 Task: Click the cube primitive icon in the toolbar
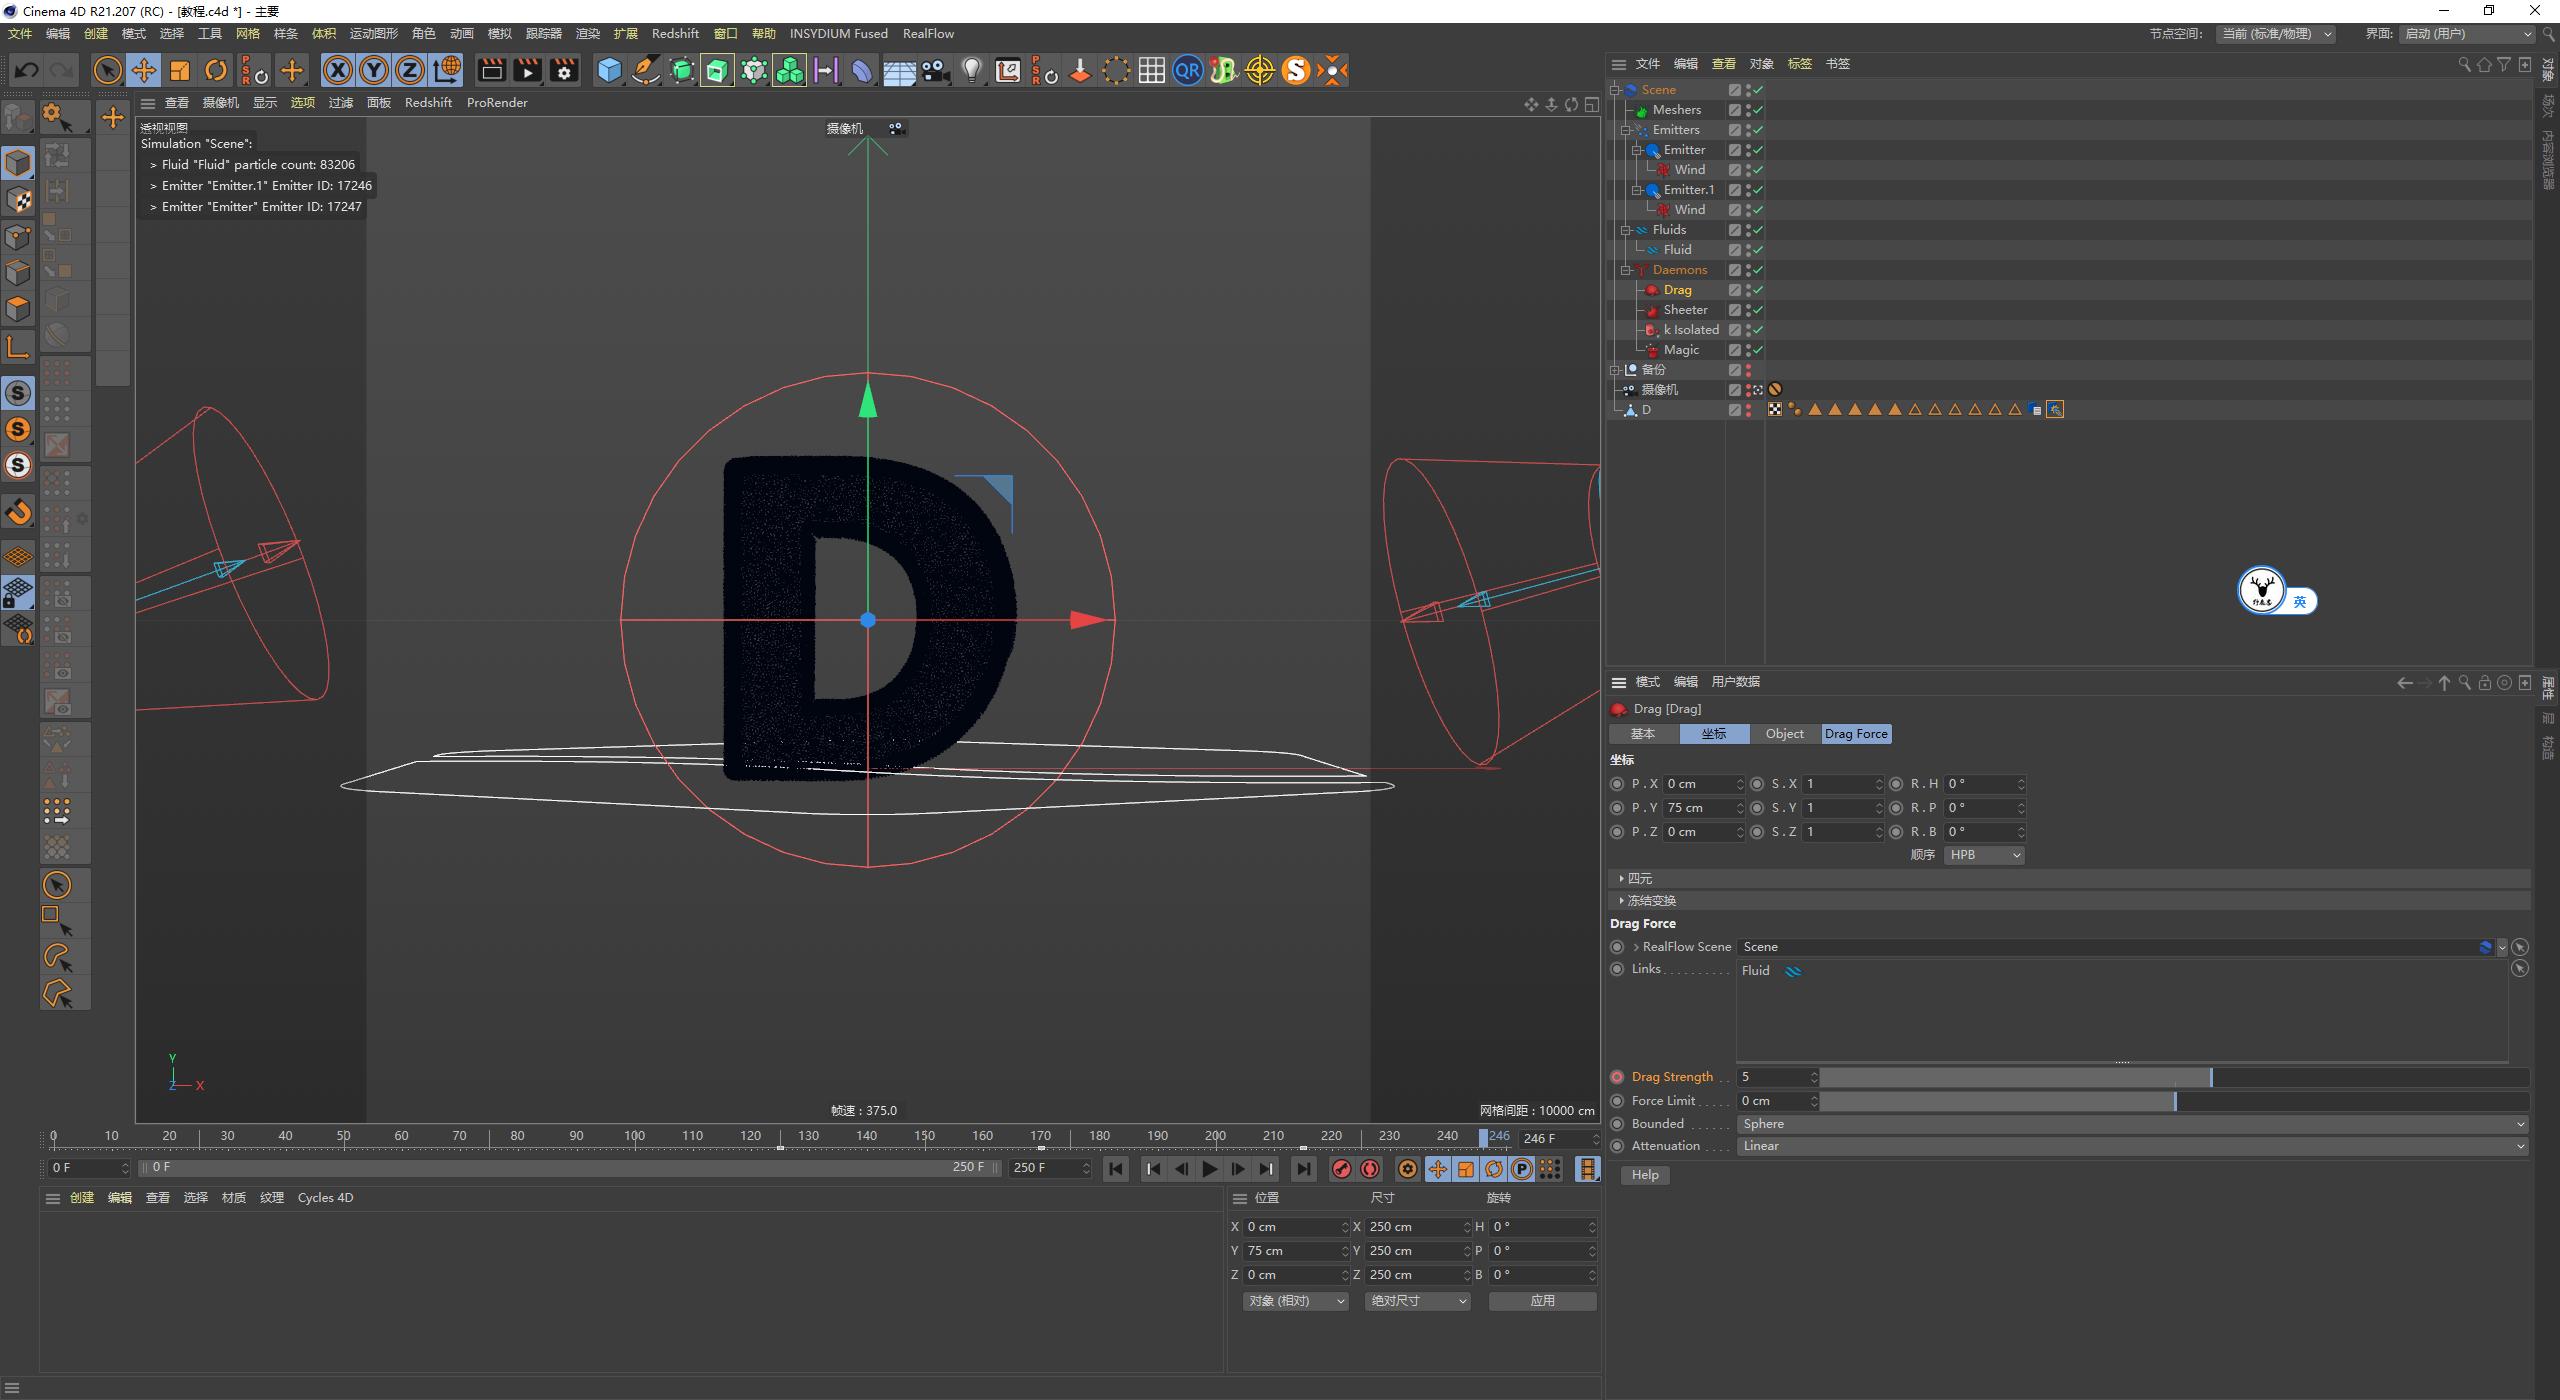tap(609, 70)
